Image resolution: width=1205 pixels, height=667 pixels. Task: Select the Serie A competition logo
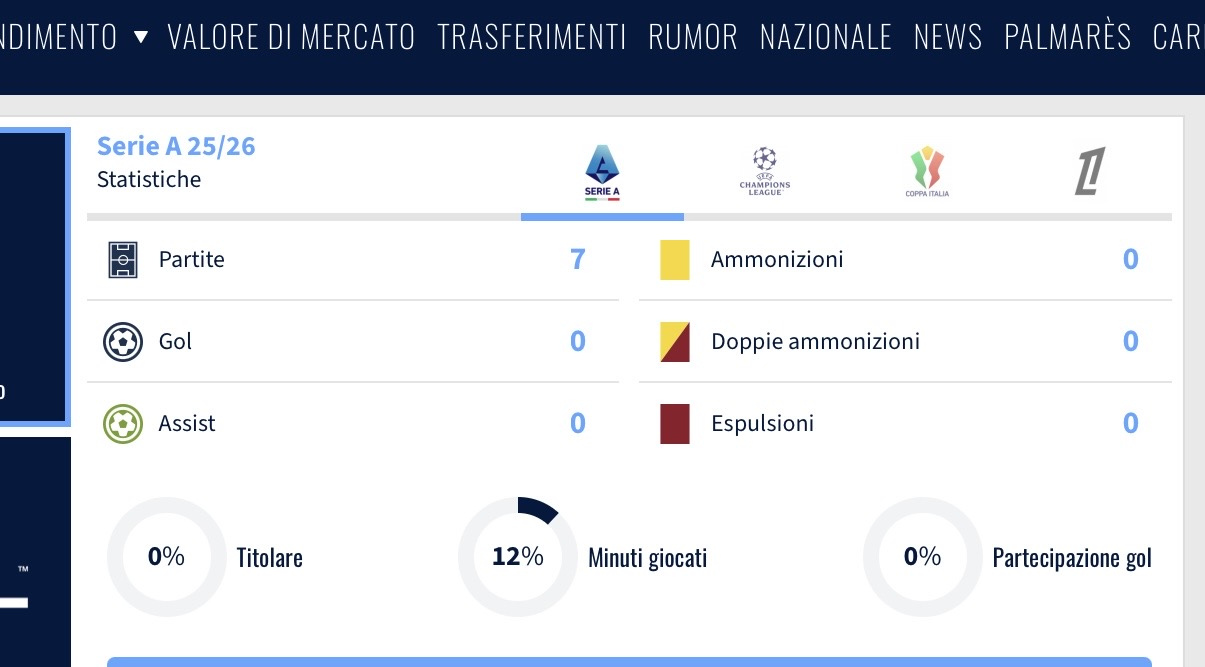[x=602, y=172]
